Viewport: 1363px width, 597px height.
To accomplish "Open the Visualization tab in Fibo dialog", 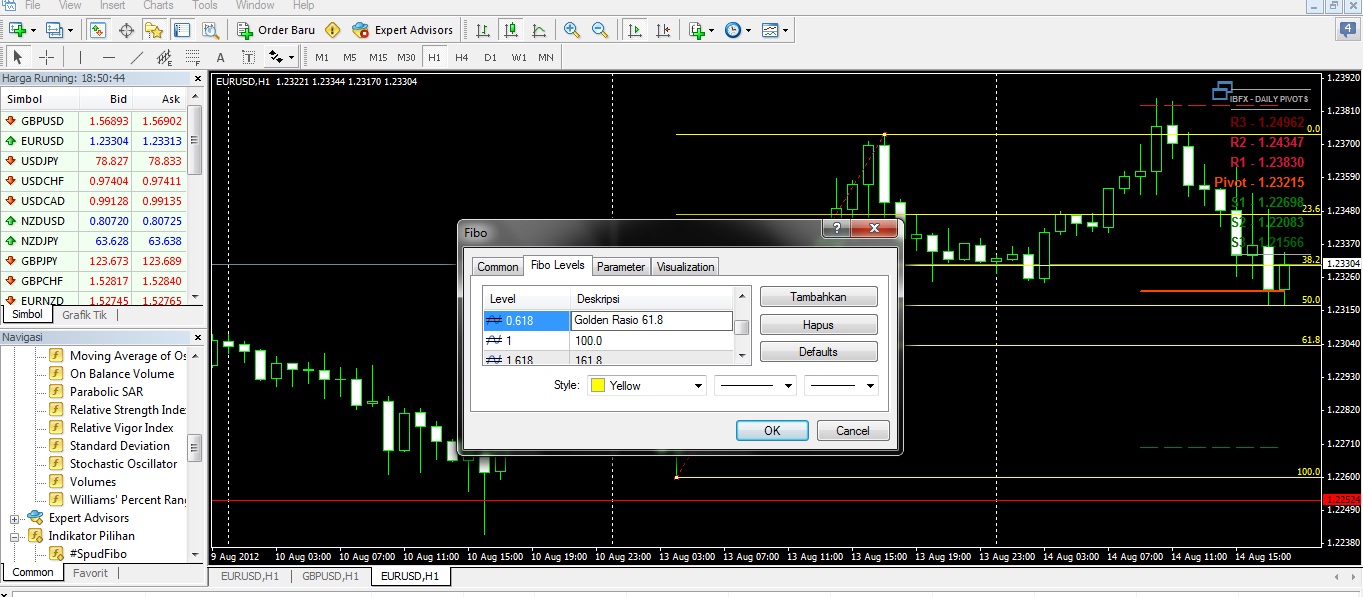I will [685, 267].
